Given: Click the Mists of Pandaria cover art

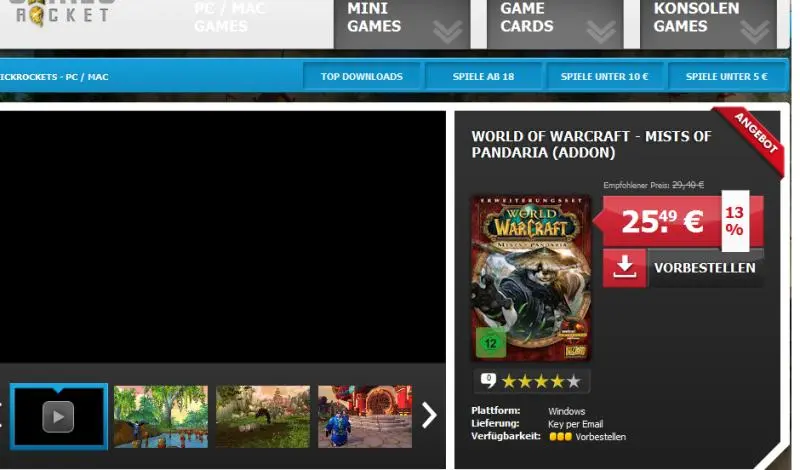Looking at the screenshot, I should coord(530,277).
